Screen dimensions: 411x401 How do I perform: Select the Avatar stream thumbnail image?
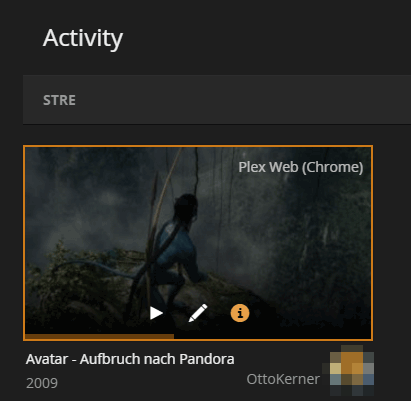click(198, 243)
